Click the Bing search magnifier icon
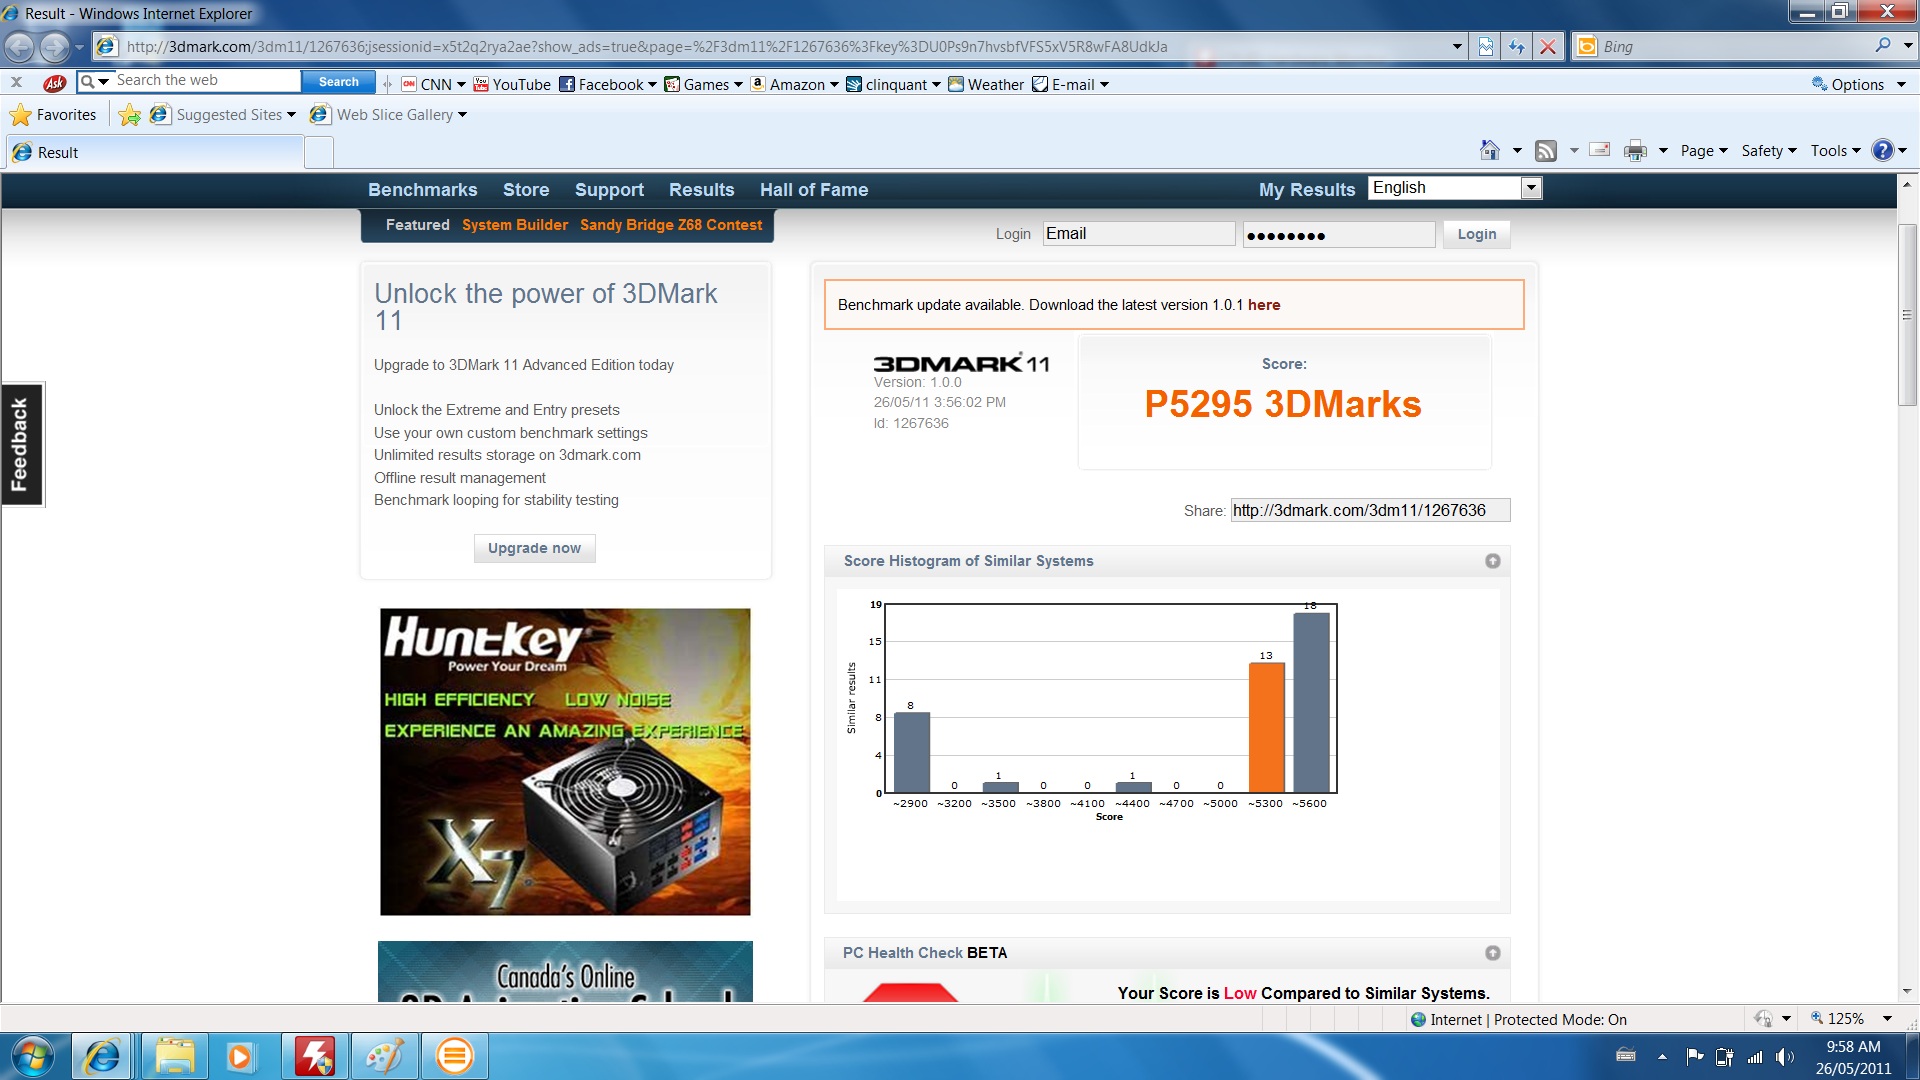 click(1883, 45)
